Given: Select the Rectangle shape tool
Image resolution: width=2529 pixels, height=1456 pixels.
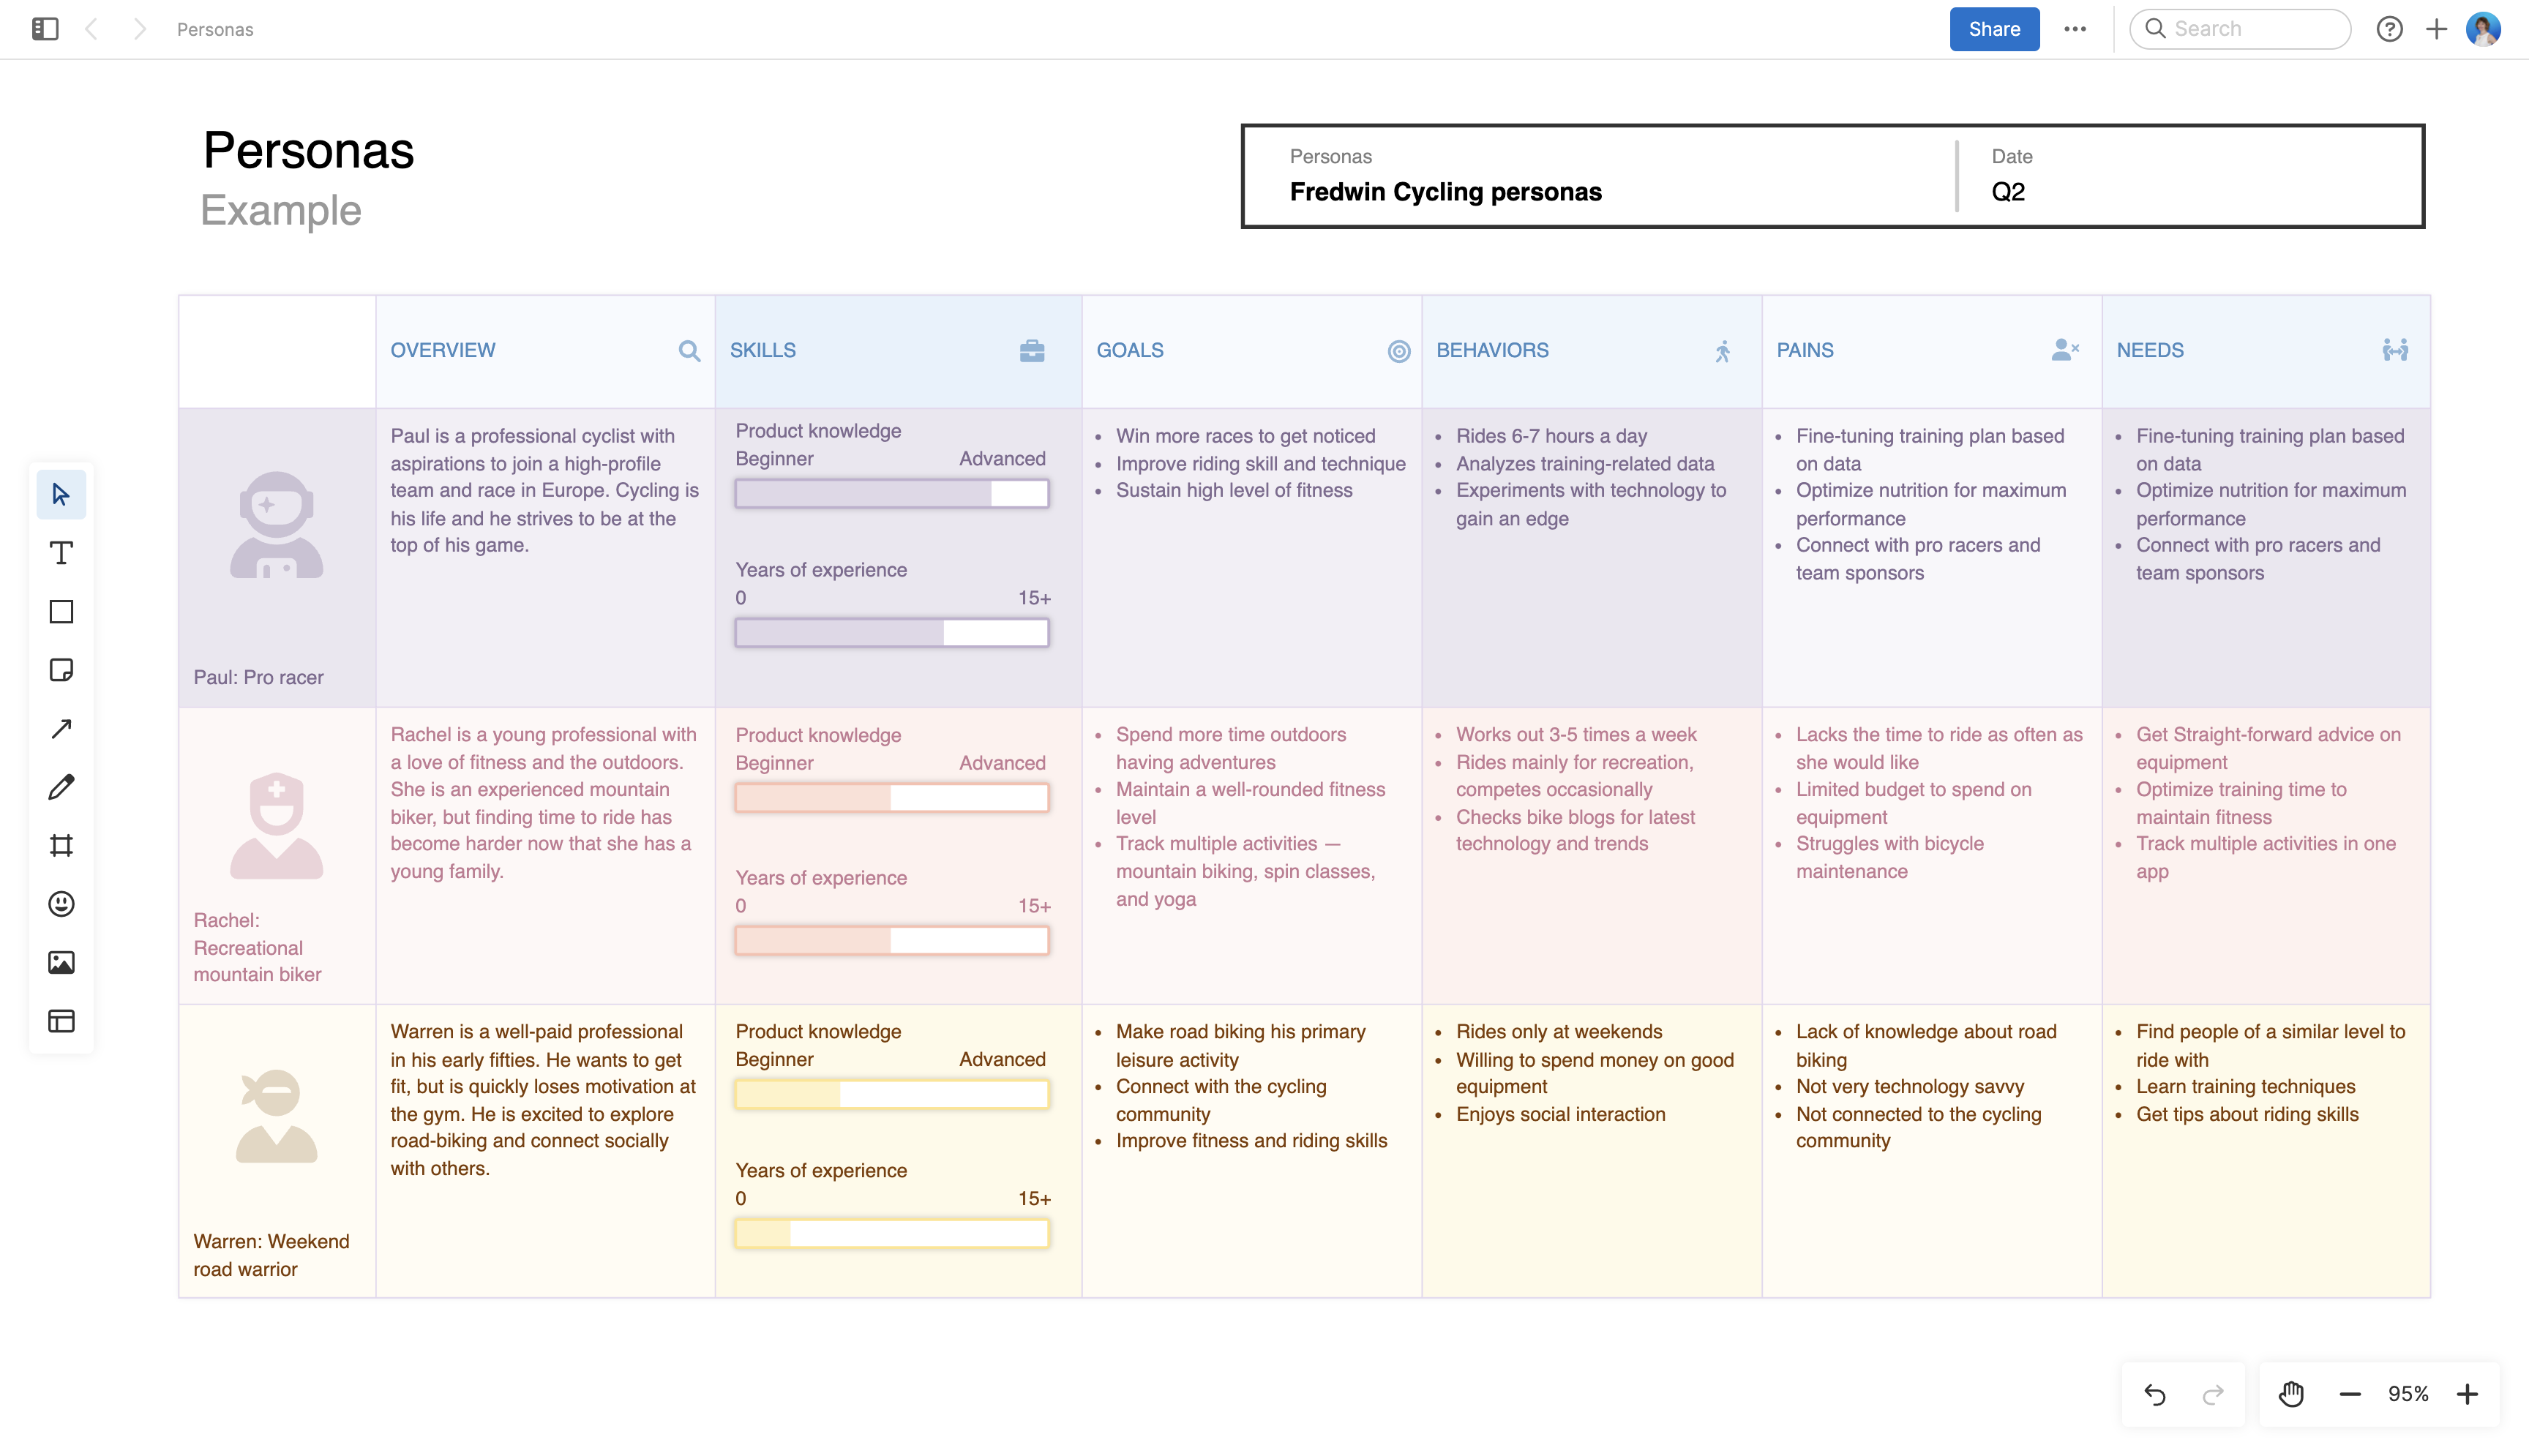Looking at the screenshot, I should point(61,611).
